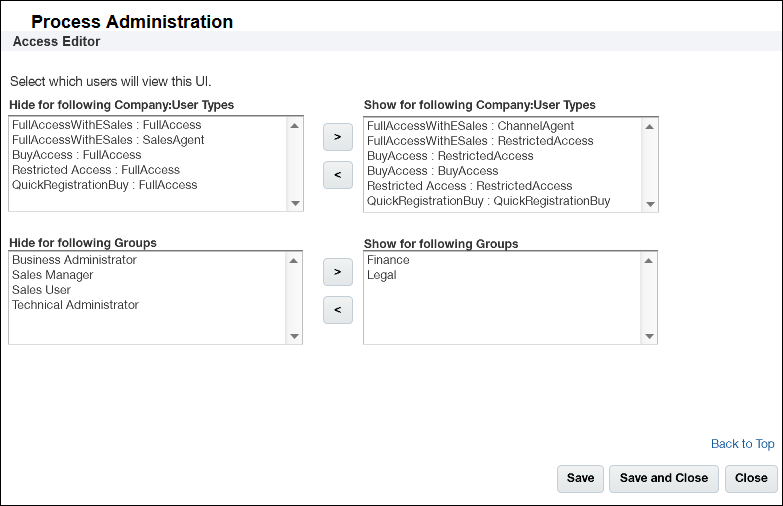
Task: Select BuyAccess : FullAccess in Hide list
Action: [77, 155]
